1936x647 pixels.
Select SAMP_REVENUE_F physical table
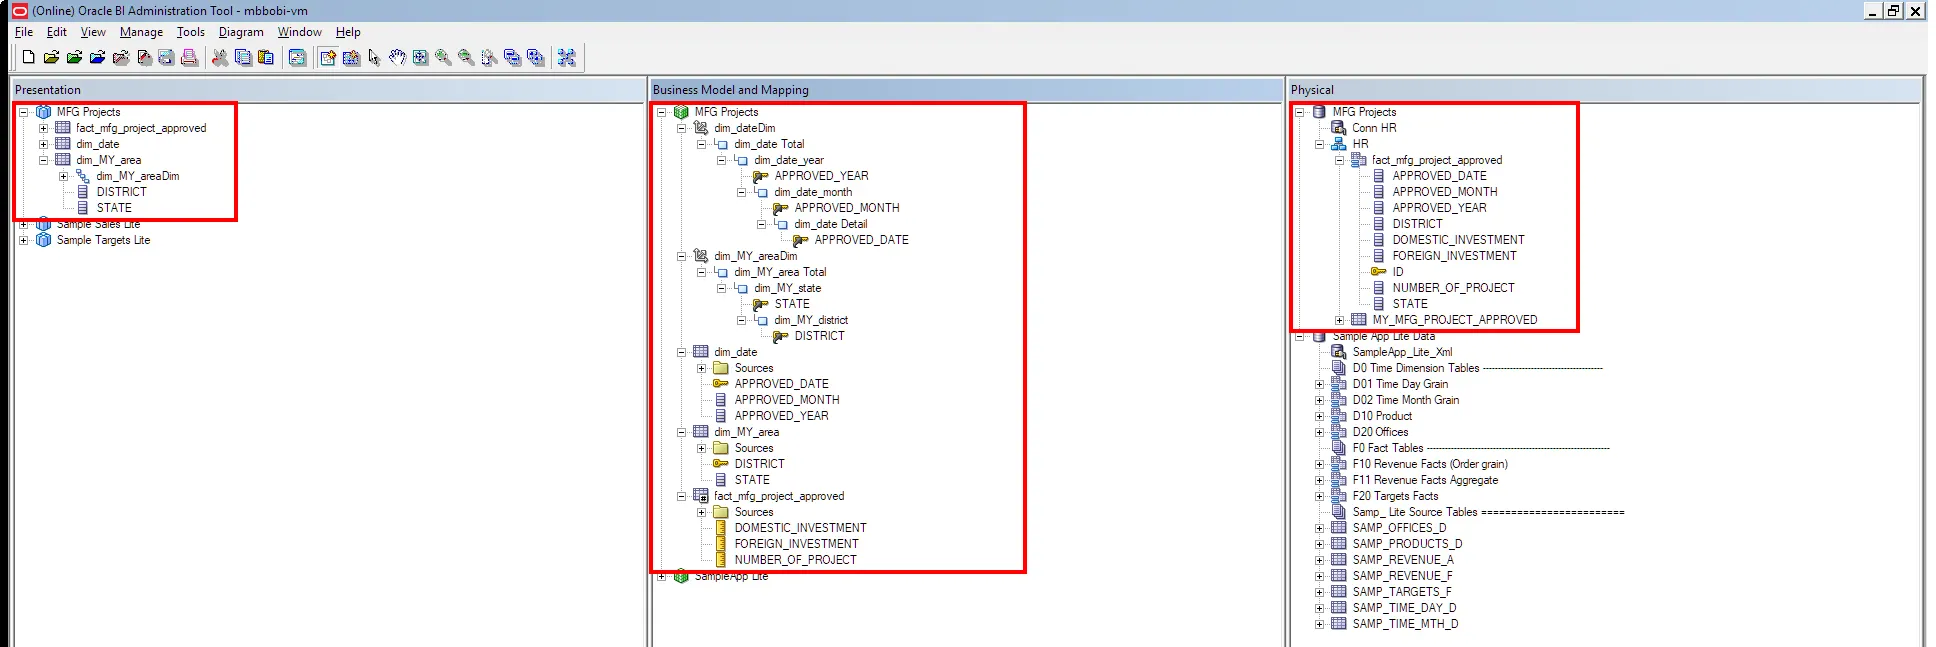pos(1402,576)
